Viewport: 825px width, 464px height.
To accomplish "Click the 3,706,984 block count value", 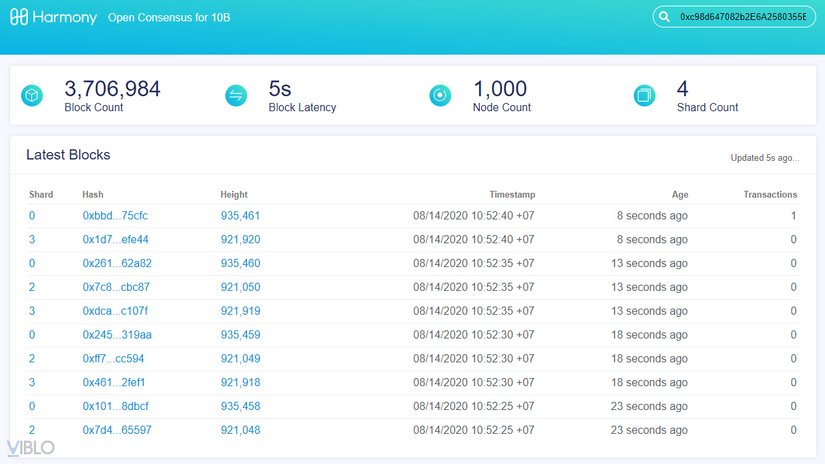I will pyautogui.click(x=112, y=89).
